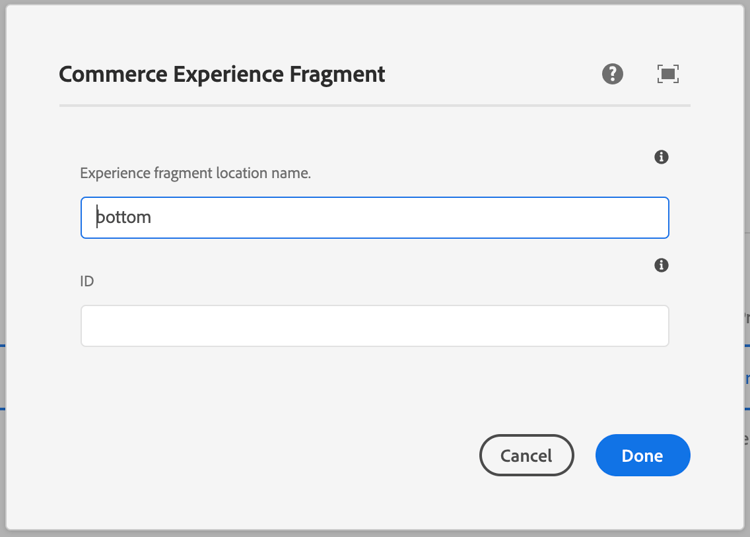Show info tooltip for the ID field
Screen dimensions: 750x537
661,265
